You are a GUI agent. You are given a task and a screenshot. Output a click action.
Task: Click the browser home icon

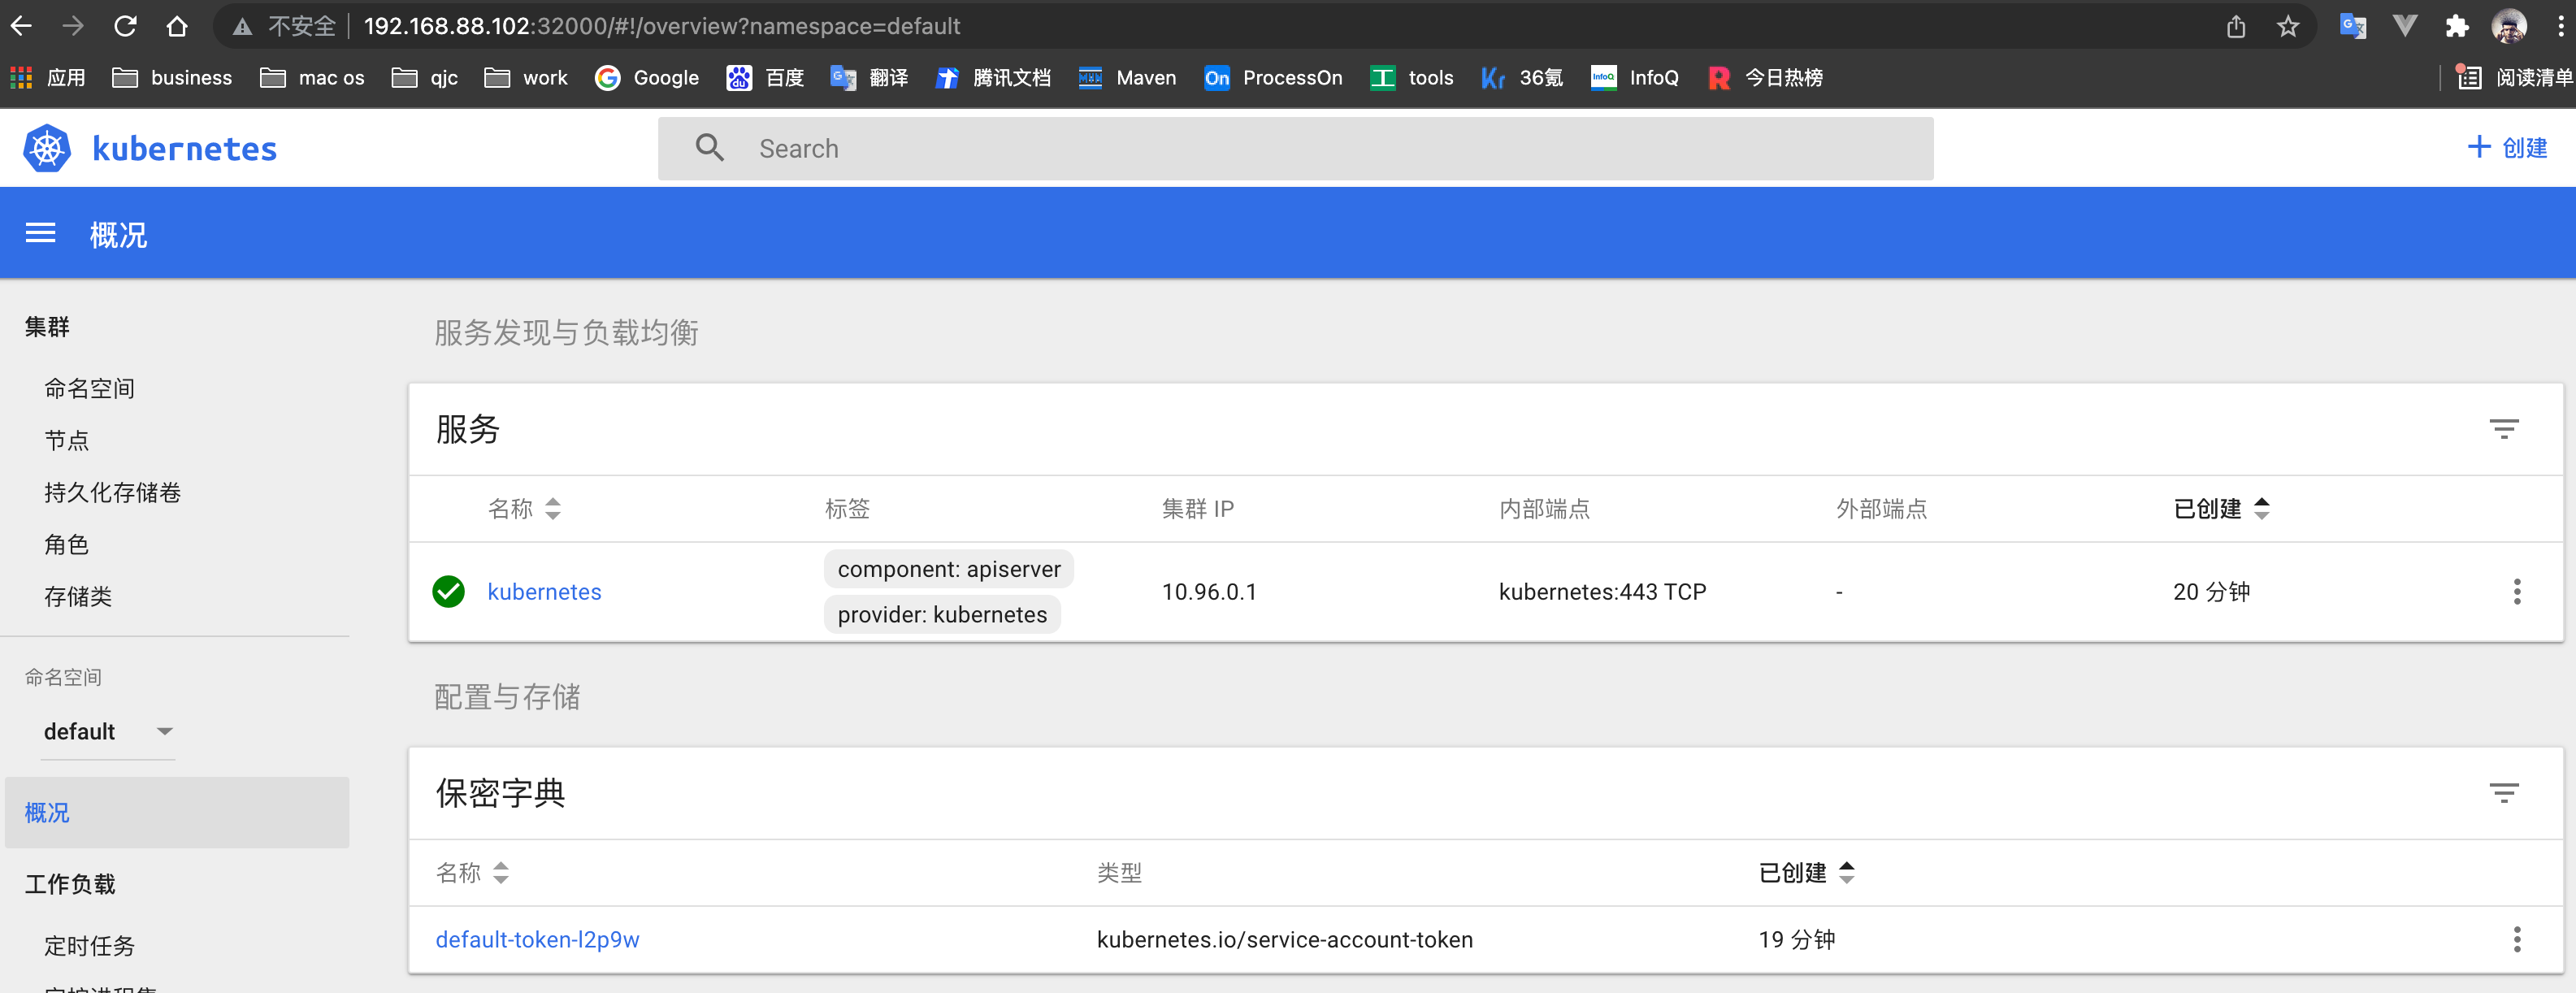pyautogui.click(x=177, y=26)
